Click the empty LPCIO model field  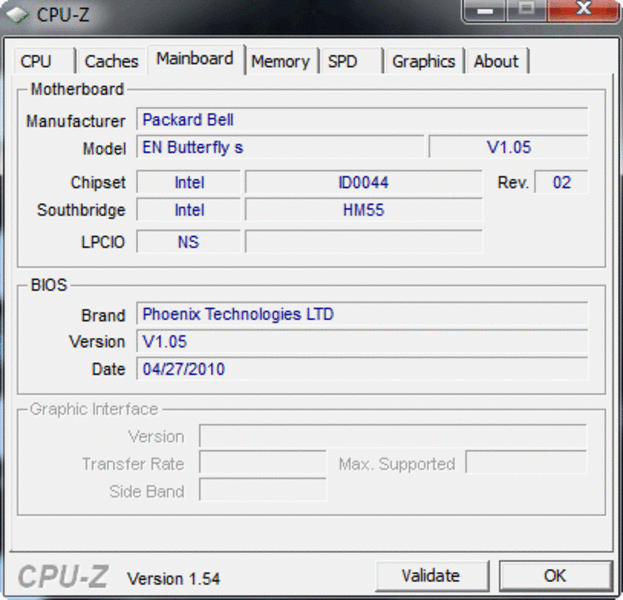click(x=364, y=242)
